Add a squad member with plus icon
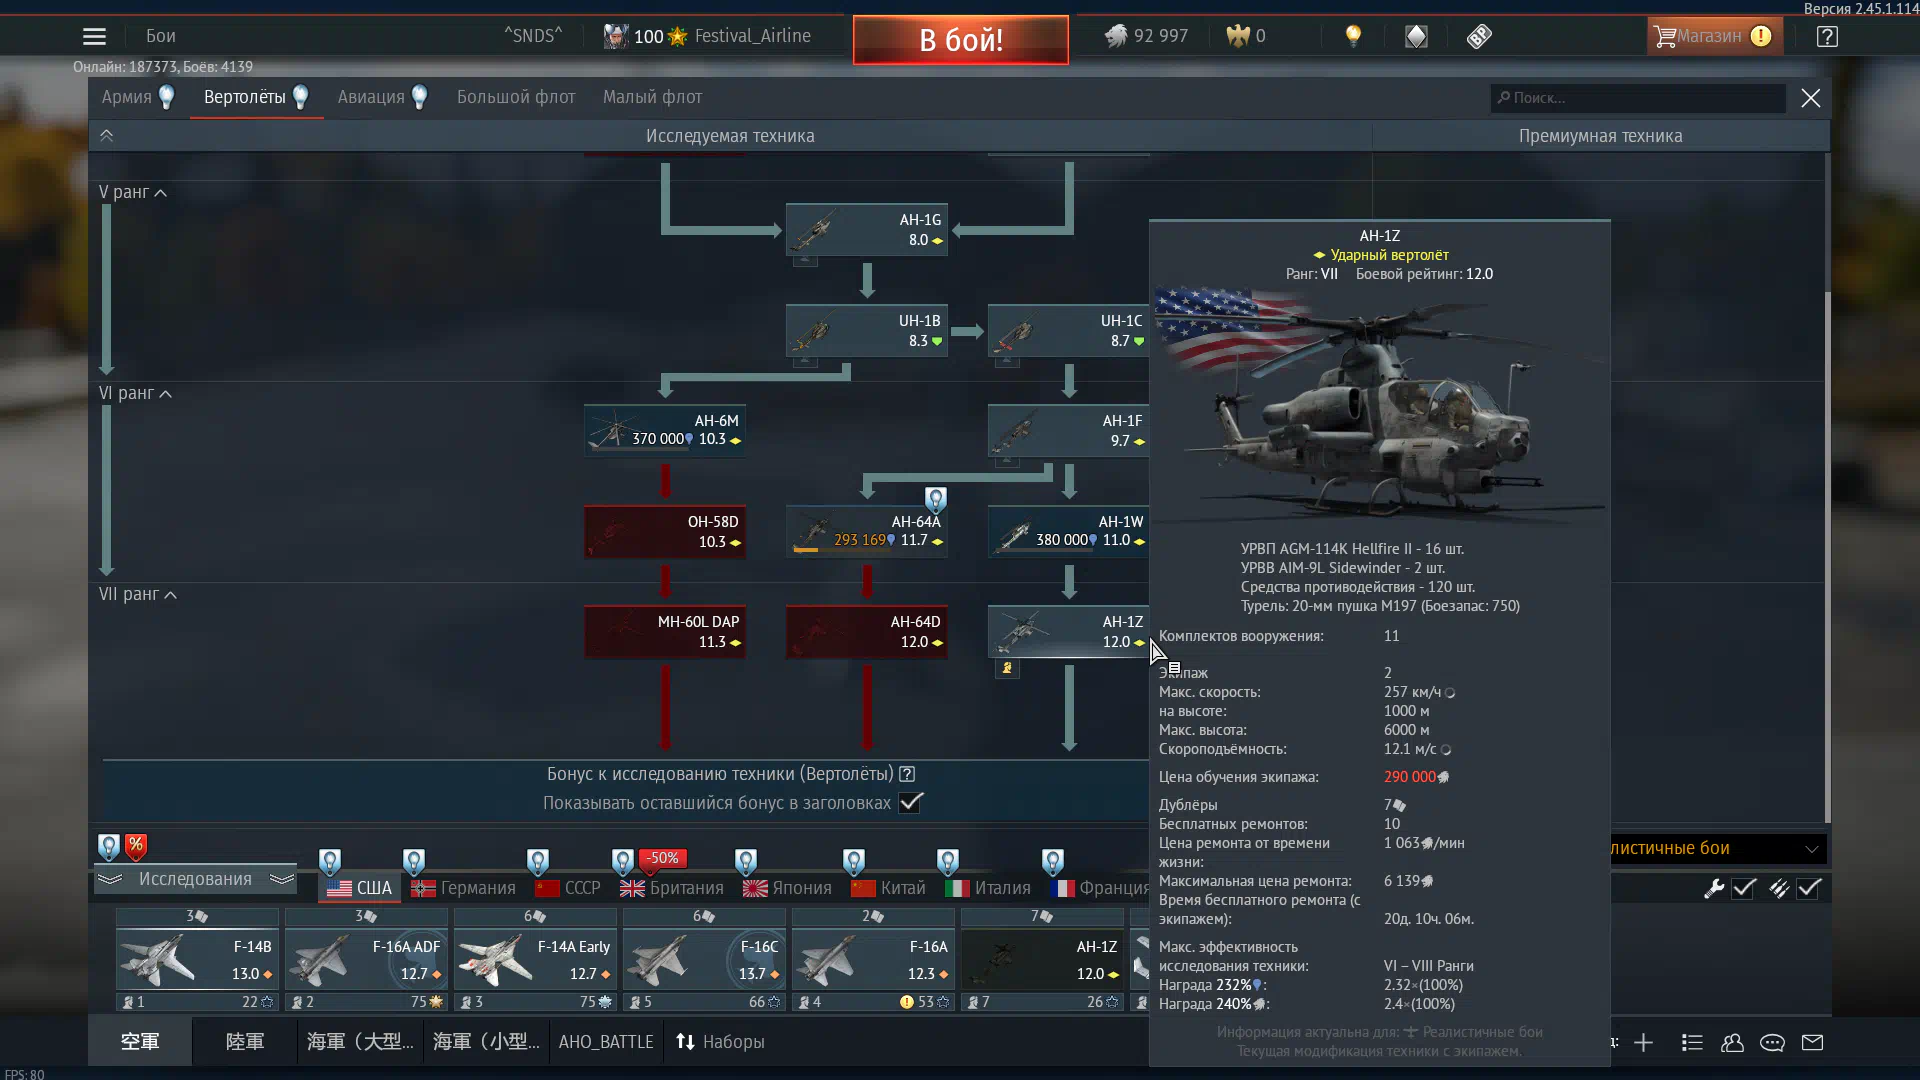Screen dimensions: 1920x1080 1644,1043
